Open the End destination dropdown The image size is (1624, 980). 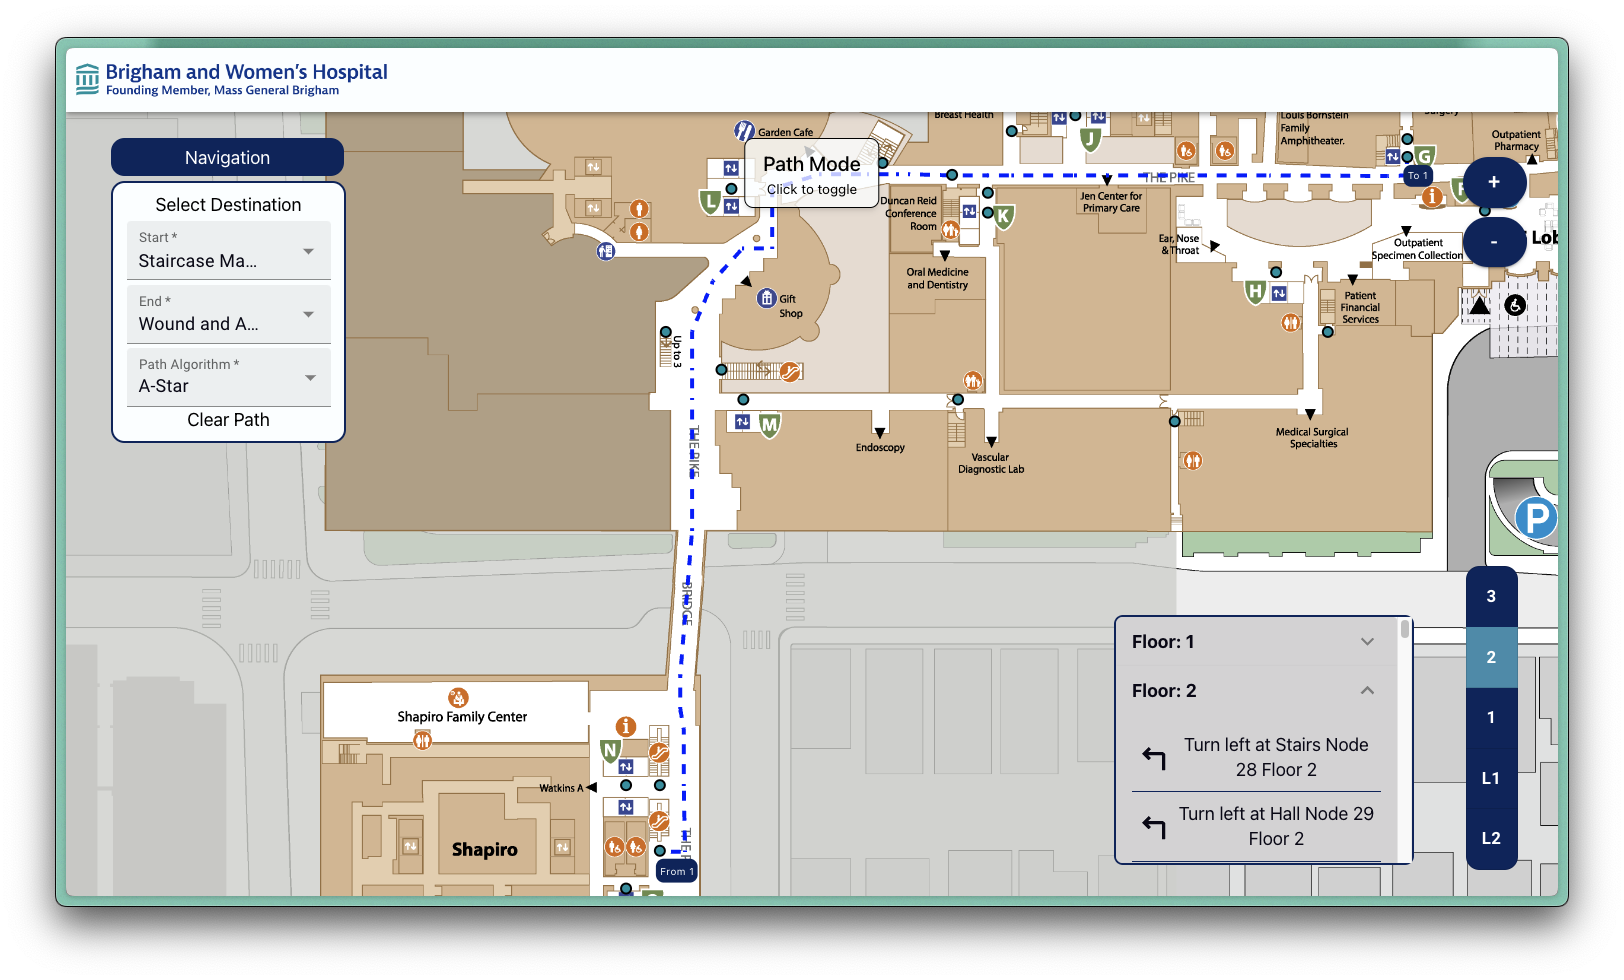pyautogui.click(x=228, y=314)
